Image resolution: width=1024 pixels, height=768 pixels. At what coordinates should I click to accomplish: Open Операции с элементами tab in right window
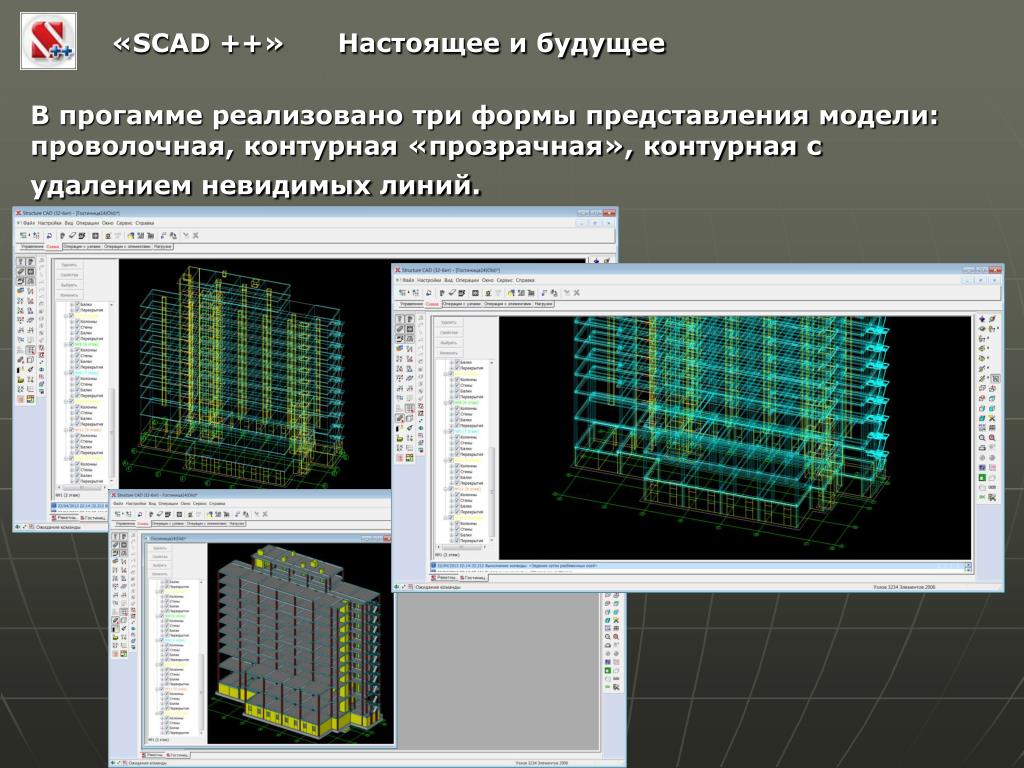point(507,304)
